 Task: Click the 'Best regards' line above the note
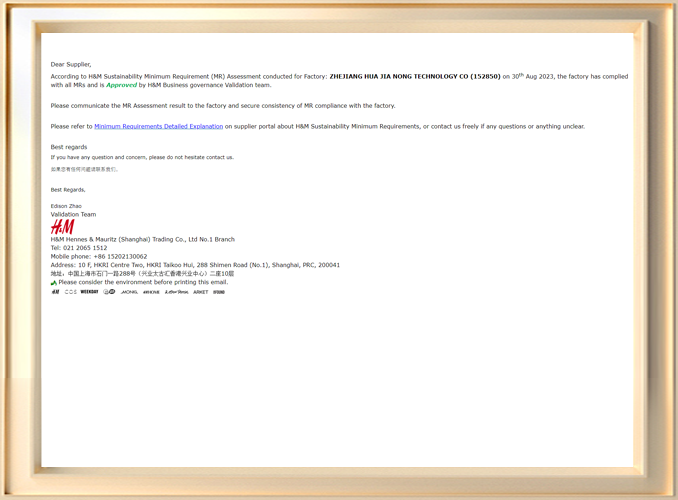coord(69,147)
